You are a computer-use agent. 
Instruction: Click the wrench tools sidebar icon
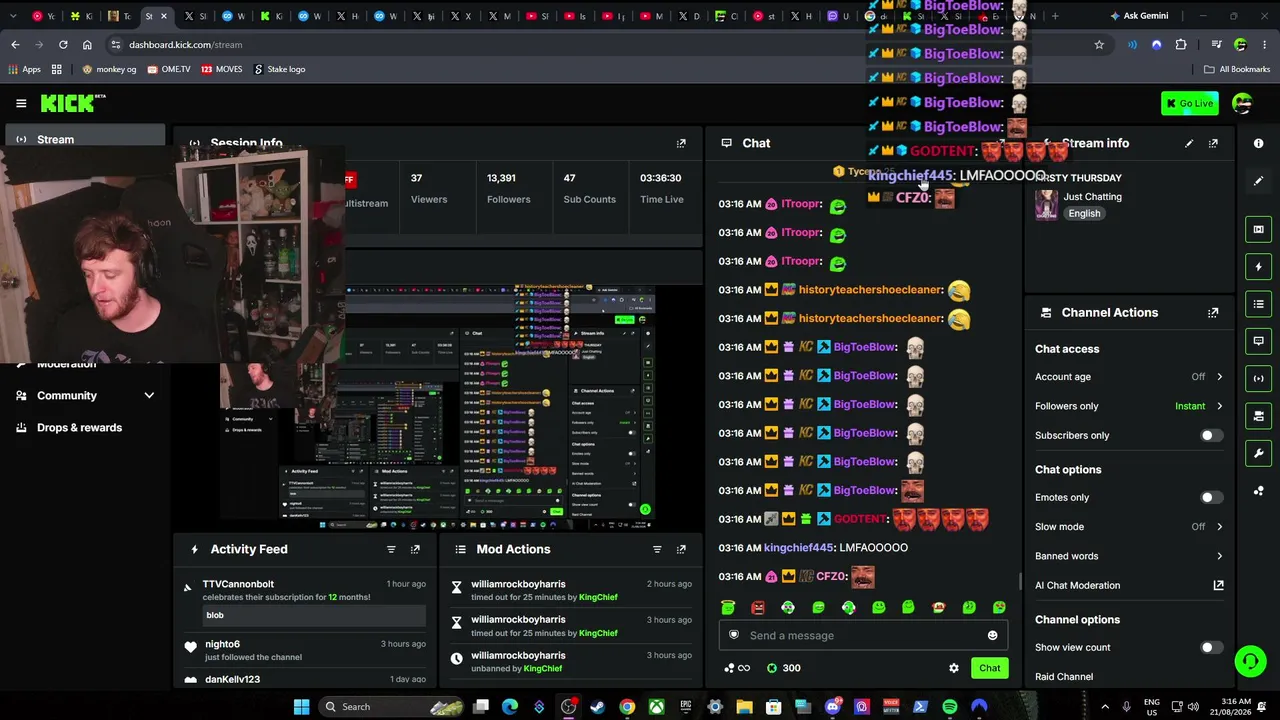coord(1258,453)
